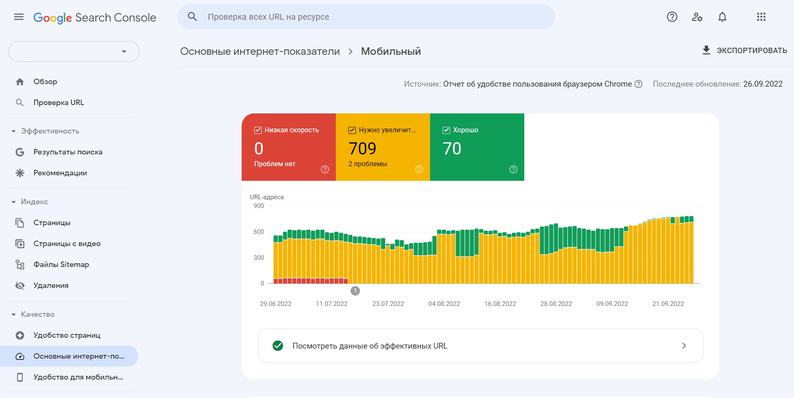The image size is (794, 398).
Task: Click the Результаты поиска Google icon
Action: [20, 152]
